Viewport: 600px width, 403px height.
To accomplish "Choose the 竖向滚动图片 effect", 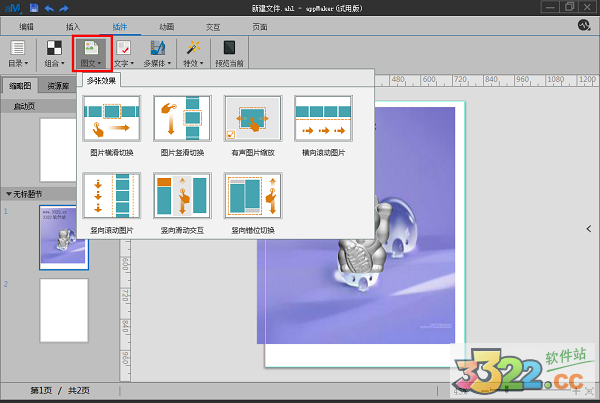I will click(x=111, y=197).
